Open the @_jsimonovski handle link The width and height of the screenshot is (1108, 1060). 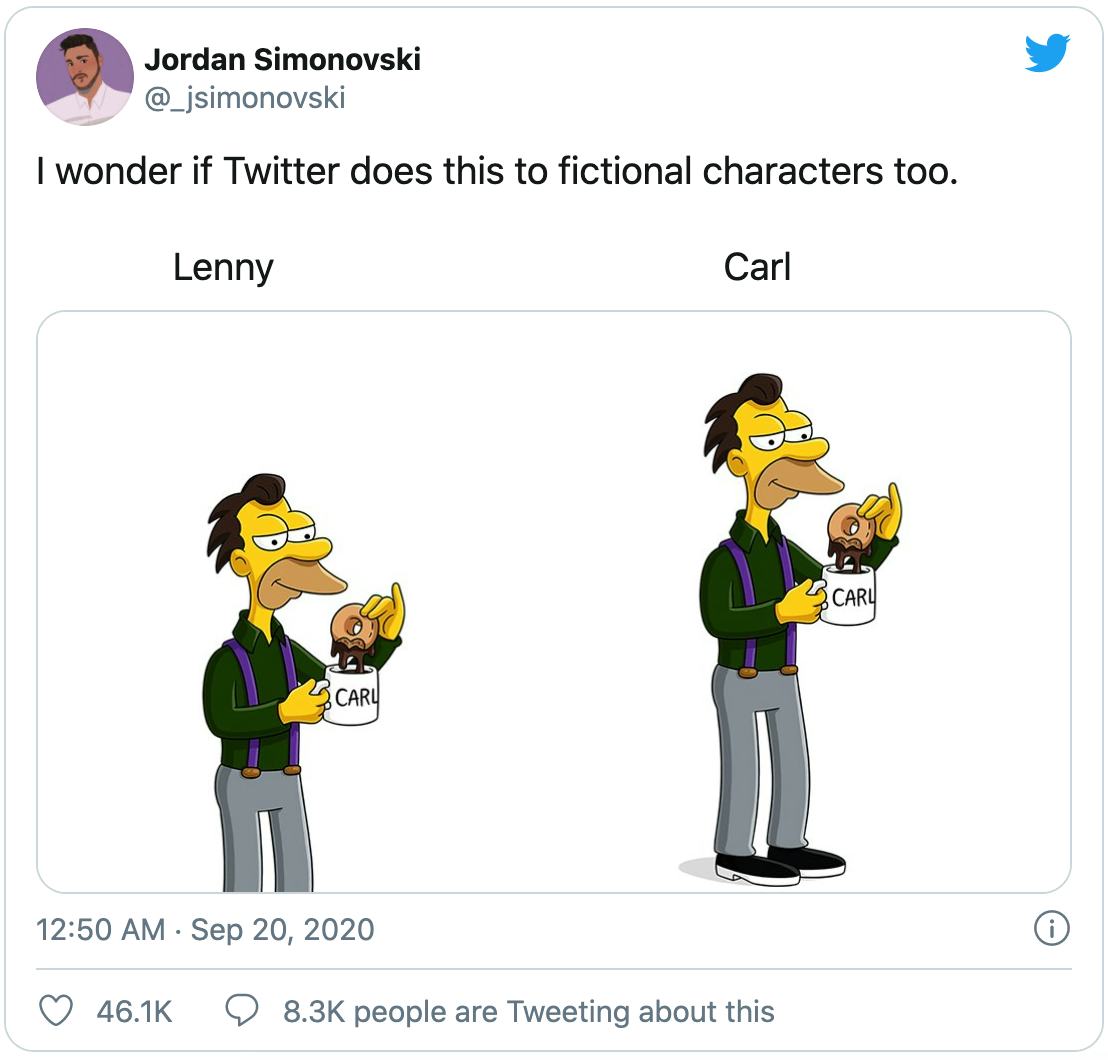click(x=245, y=97)
